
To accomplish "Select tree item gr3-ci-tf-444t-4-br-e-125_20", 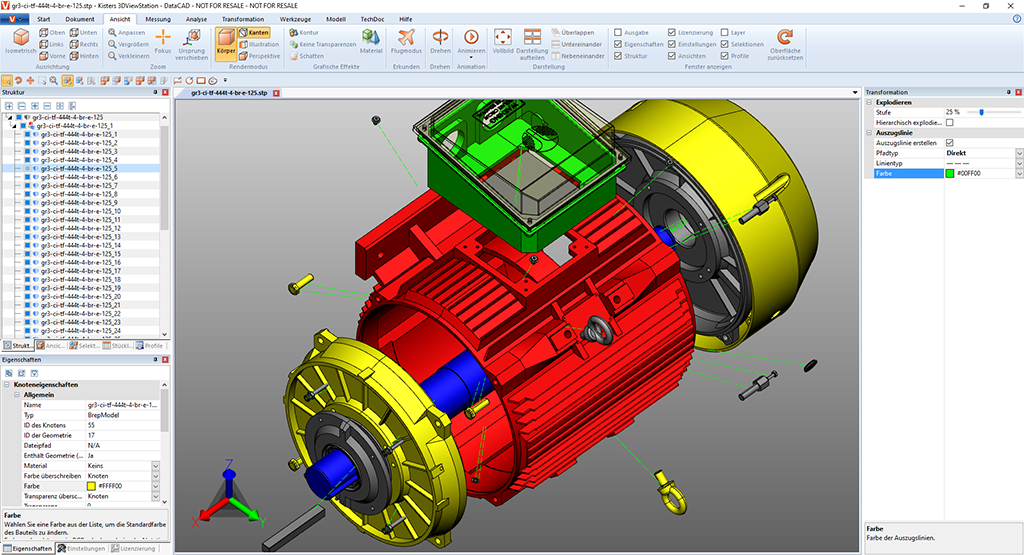I will click(x=80, y=296).
